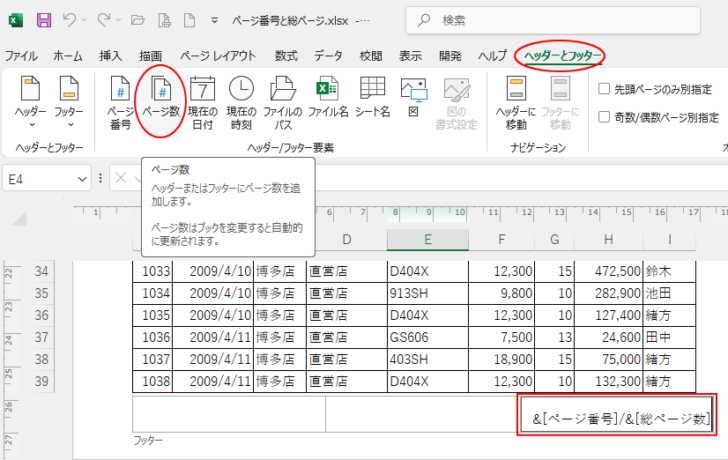The width and height of the screenshot is (728, 460).
Task: Expand the Name Box dropdown arrow
Action: (x=82, y=179)
